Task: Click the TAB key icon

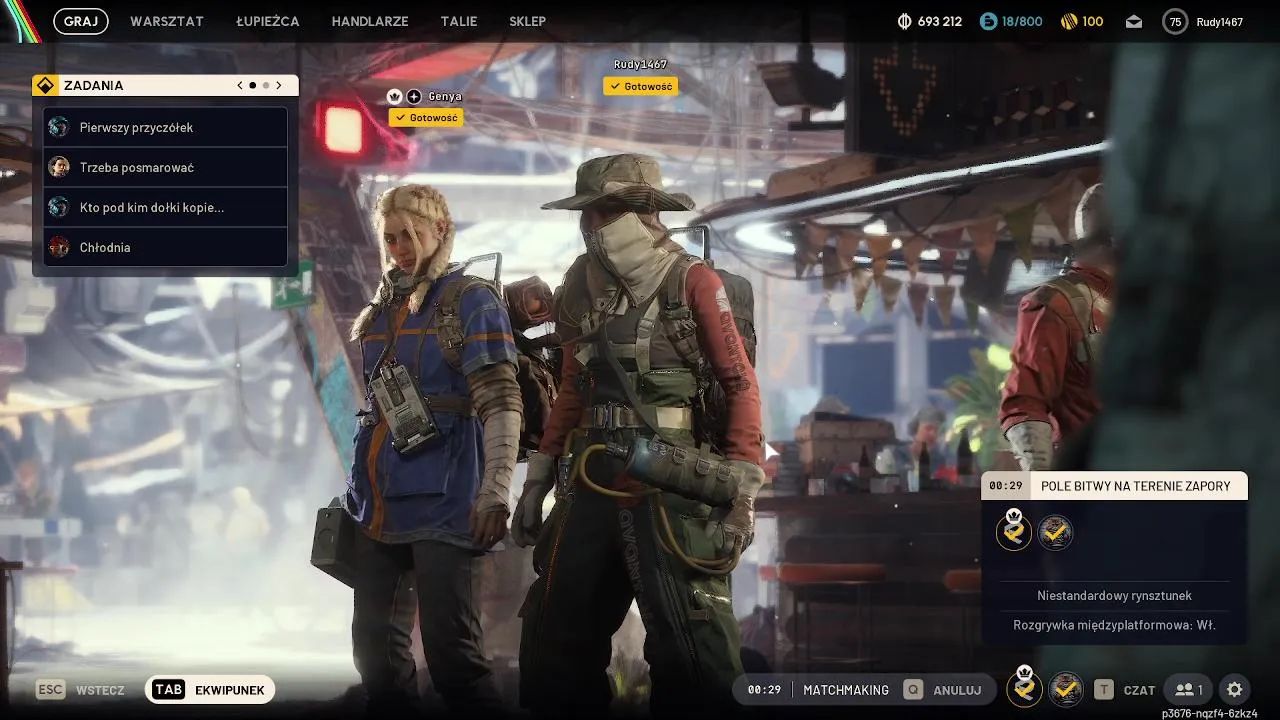Action: click(168, 690)
